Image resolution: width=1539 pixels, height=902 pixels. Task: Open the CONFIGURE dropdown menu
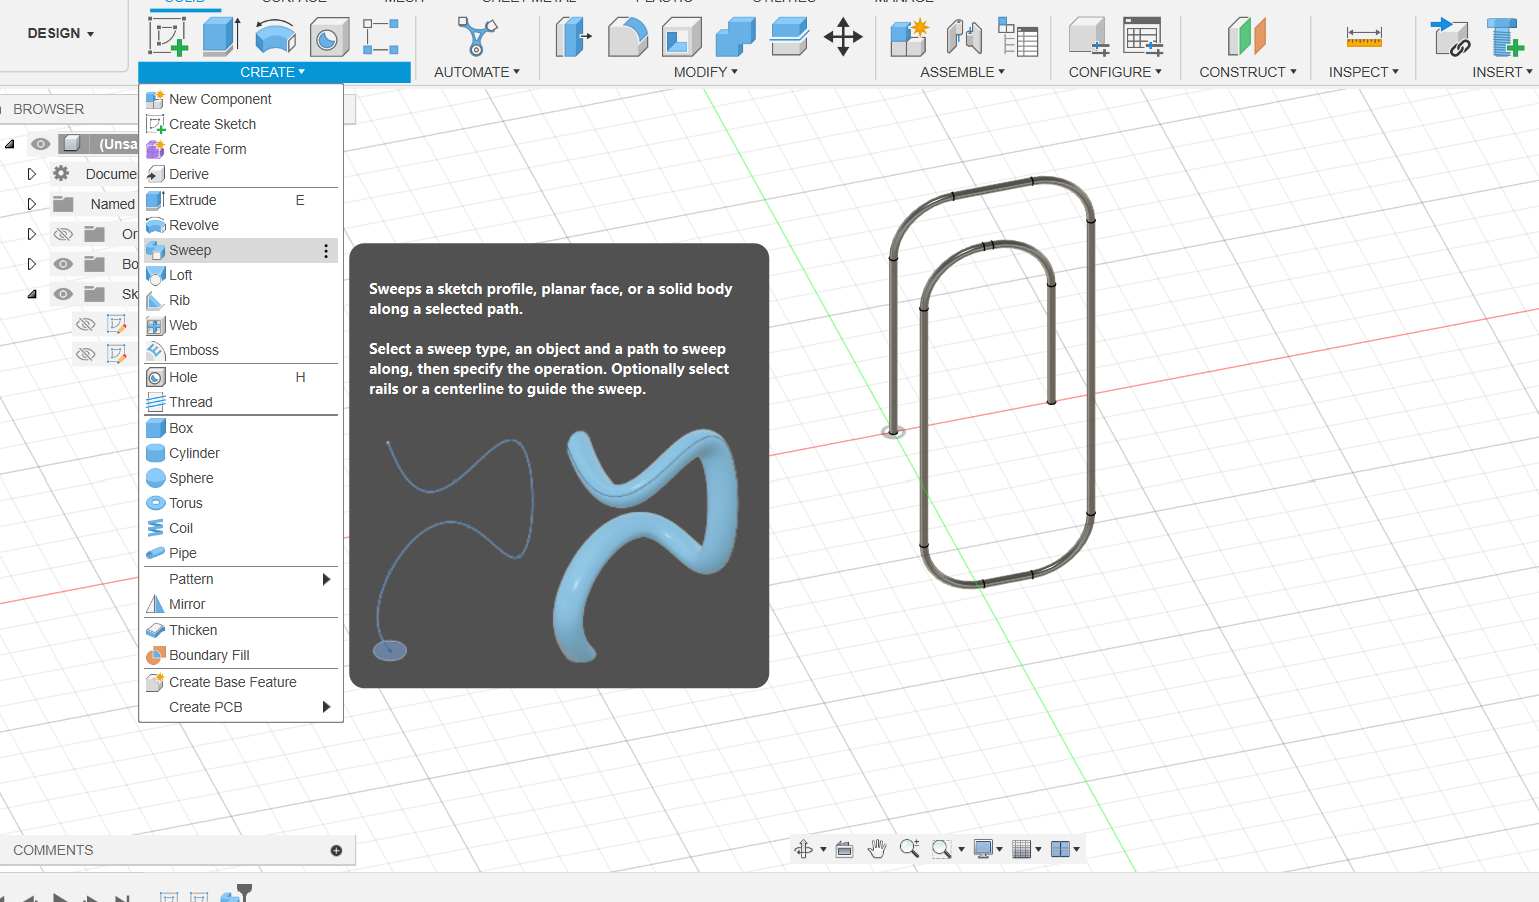click(x=1116, y=72)
